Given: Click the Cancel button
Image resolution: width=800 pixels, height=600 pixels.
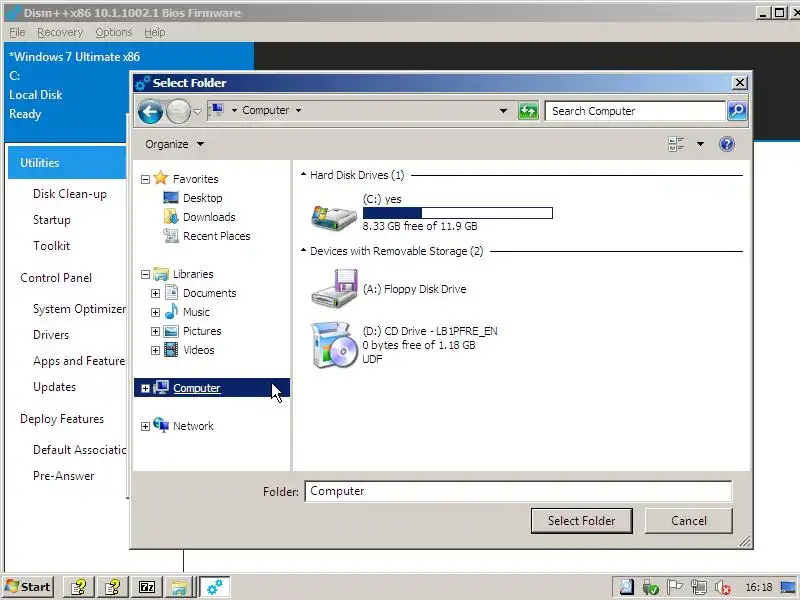Looking at the screenshot, I should [x=689, y=521].
